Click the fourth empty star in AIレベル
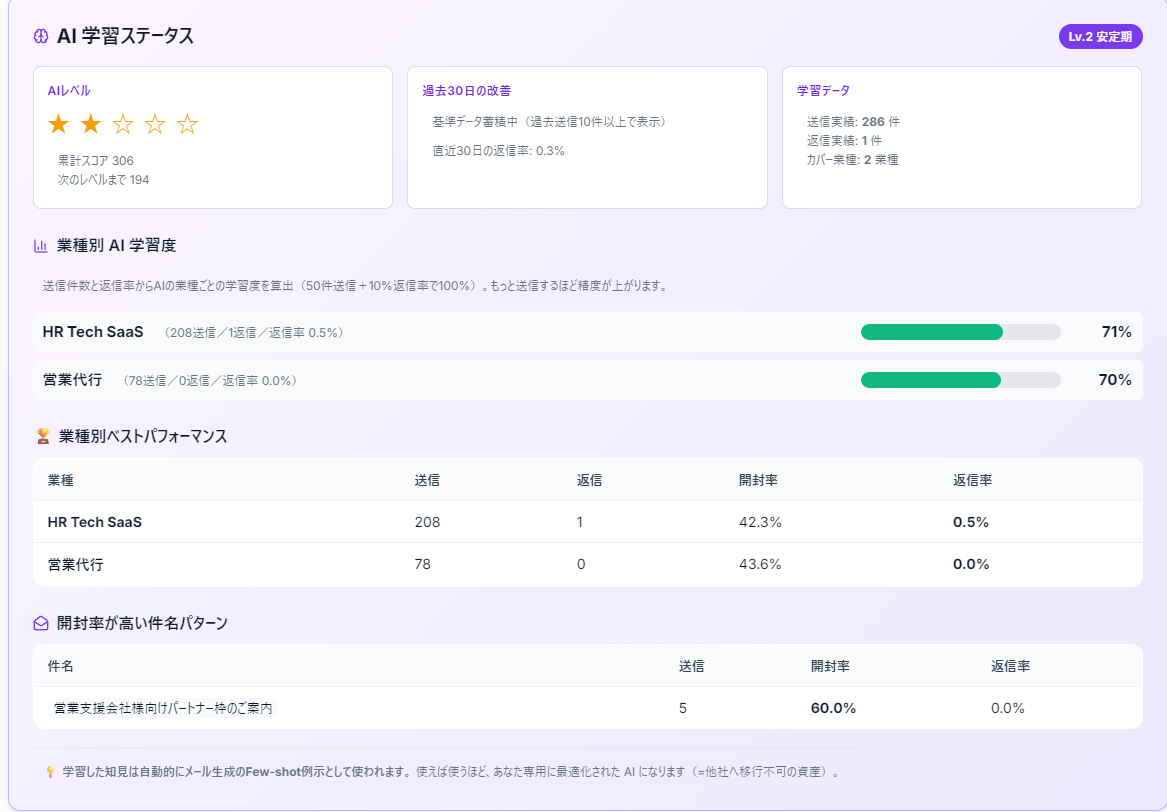 (155, 124)
